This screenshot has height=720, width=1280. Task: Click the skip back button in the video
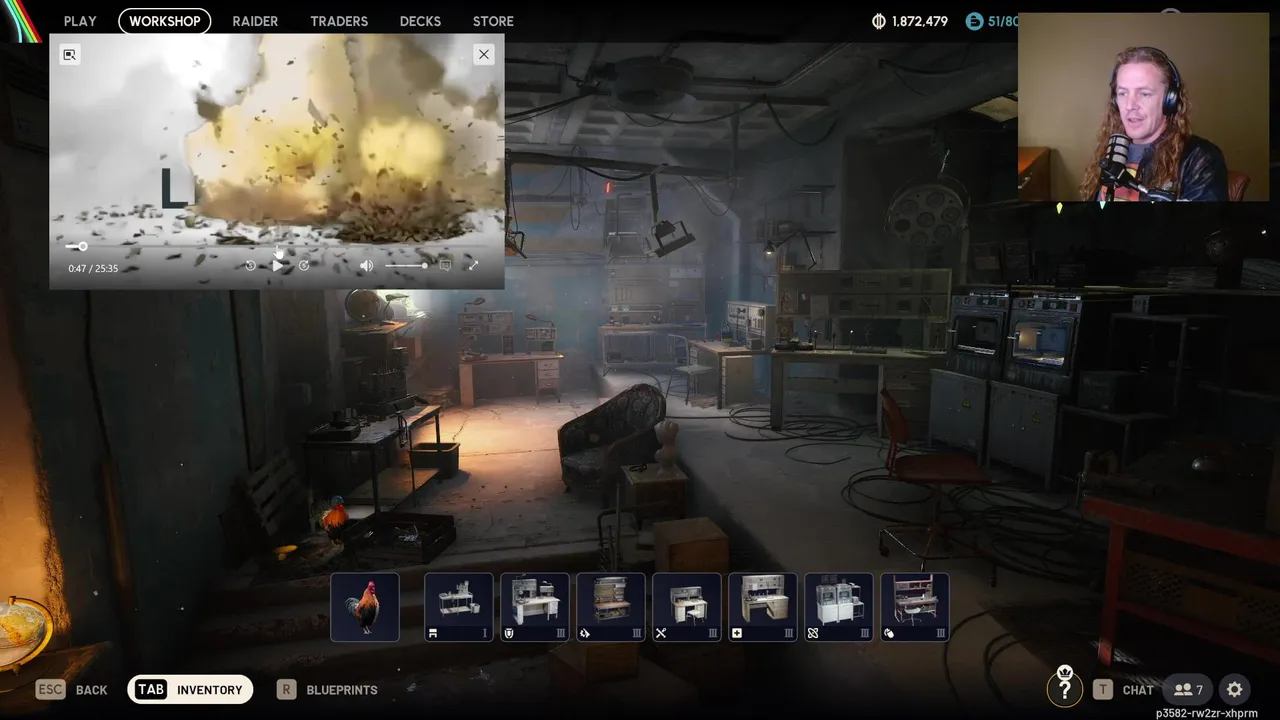point(250,265)
